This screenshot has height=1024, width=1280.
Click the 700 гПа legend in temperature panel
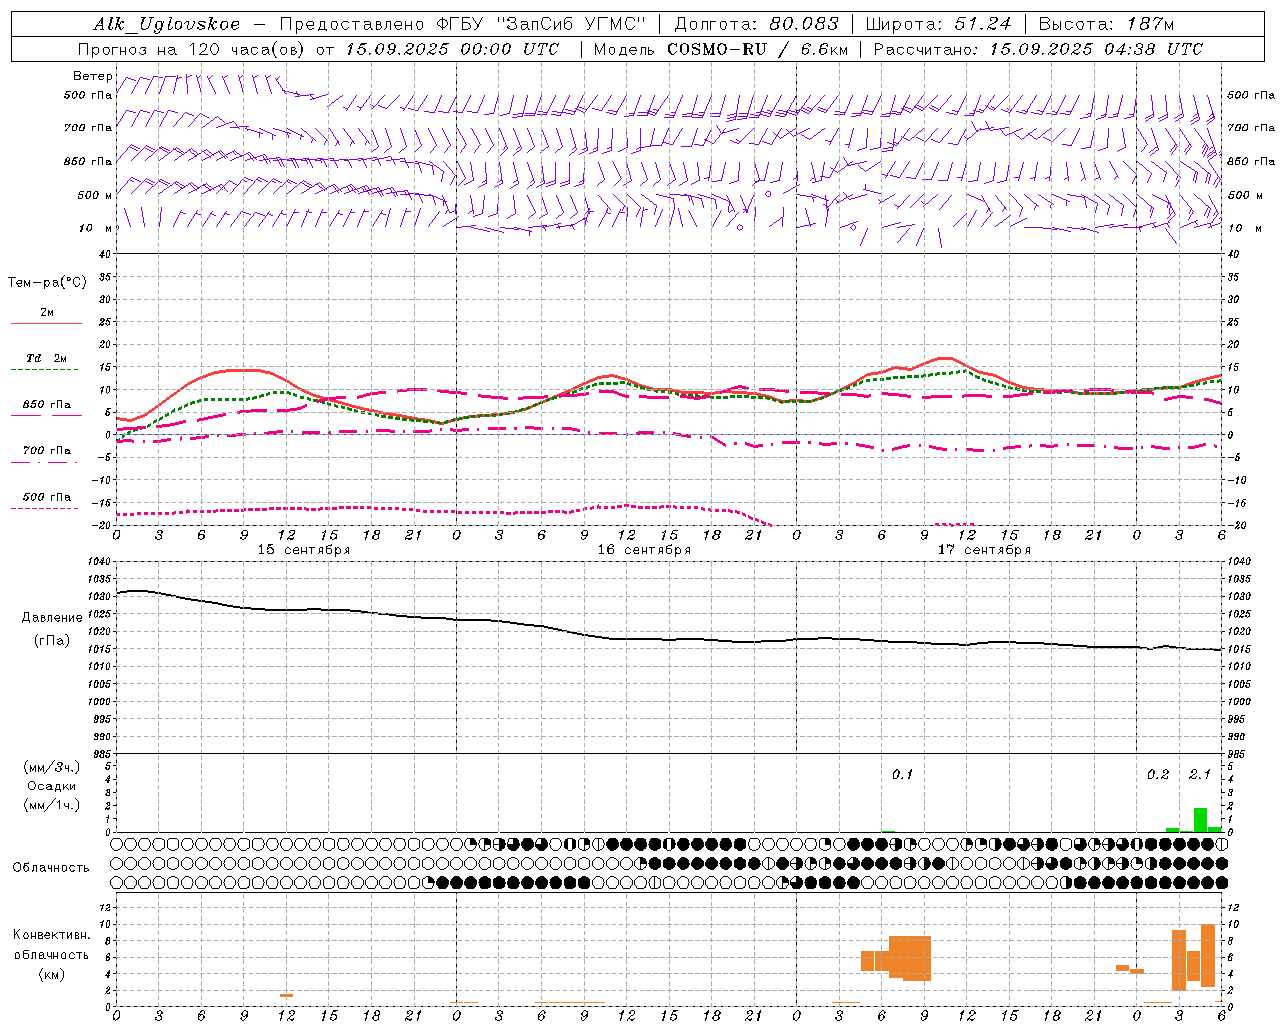tap(46, 451)
